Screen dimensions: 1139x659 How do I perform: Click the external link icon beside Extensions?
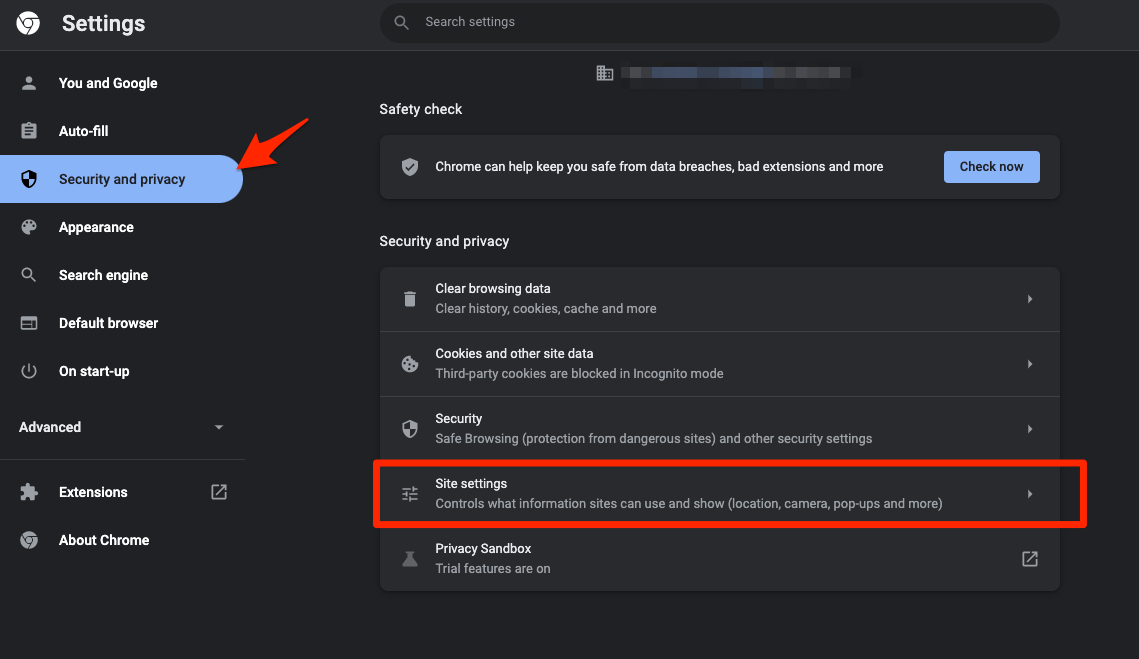(x=219, y=492)
